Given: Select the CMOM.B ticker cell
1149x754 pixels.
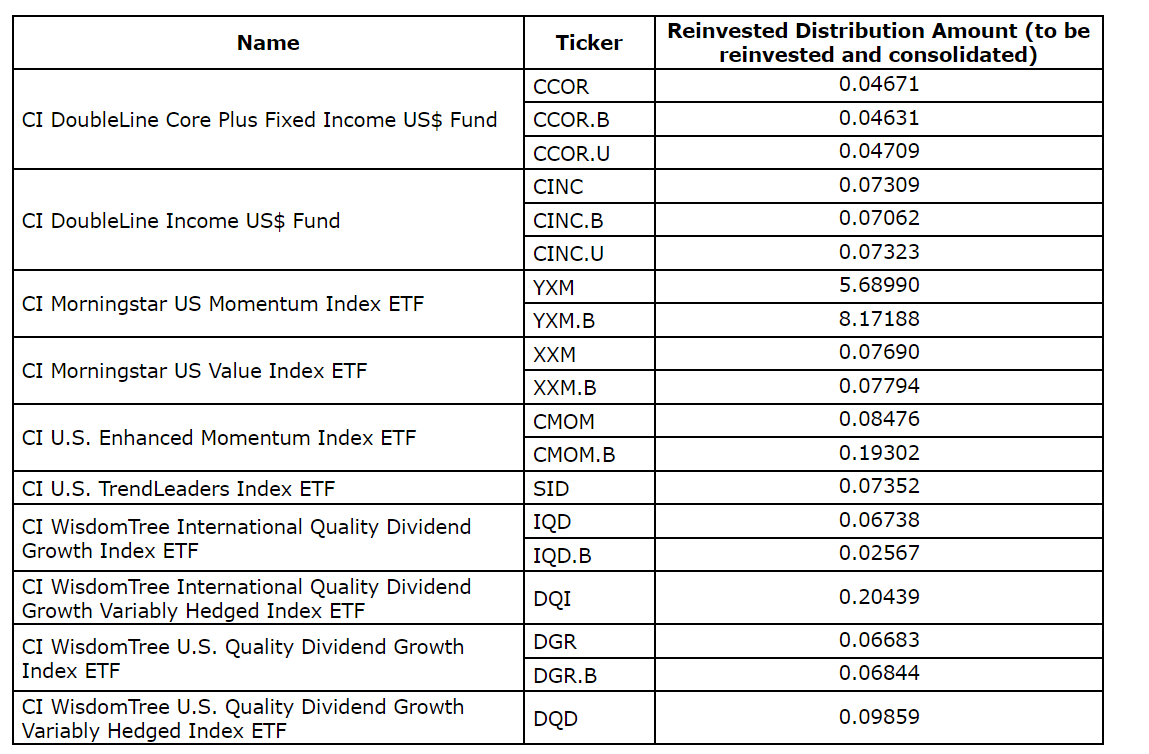Looking at the screenshot, I should click(x=574, y=455).
